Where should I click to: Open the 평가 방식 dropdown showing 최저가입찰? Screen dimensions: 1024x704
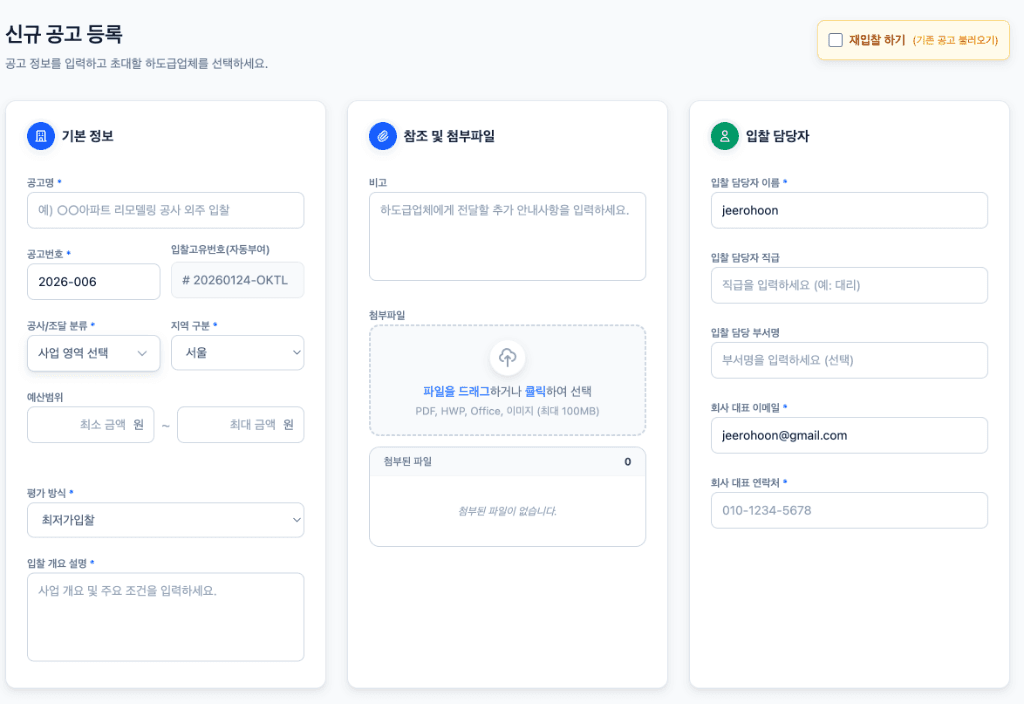coord(165,520)
